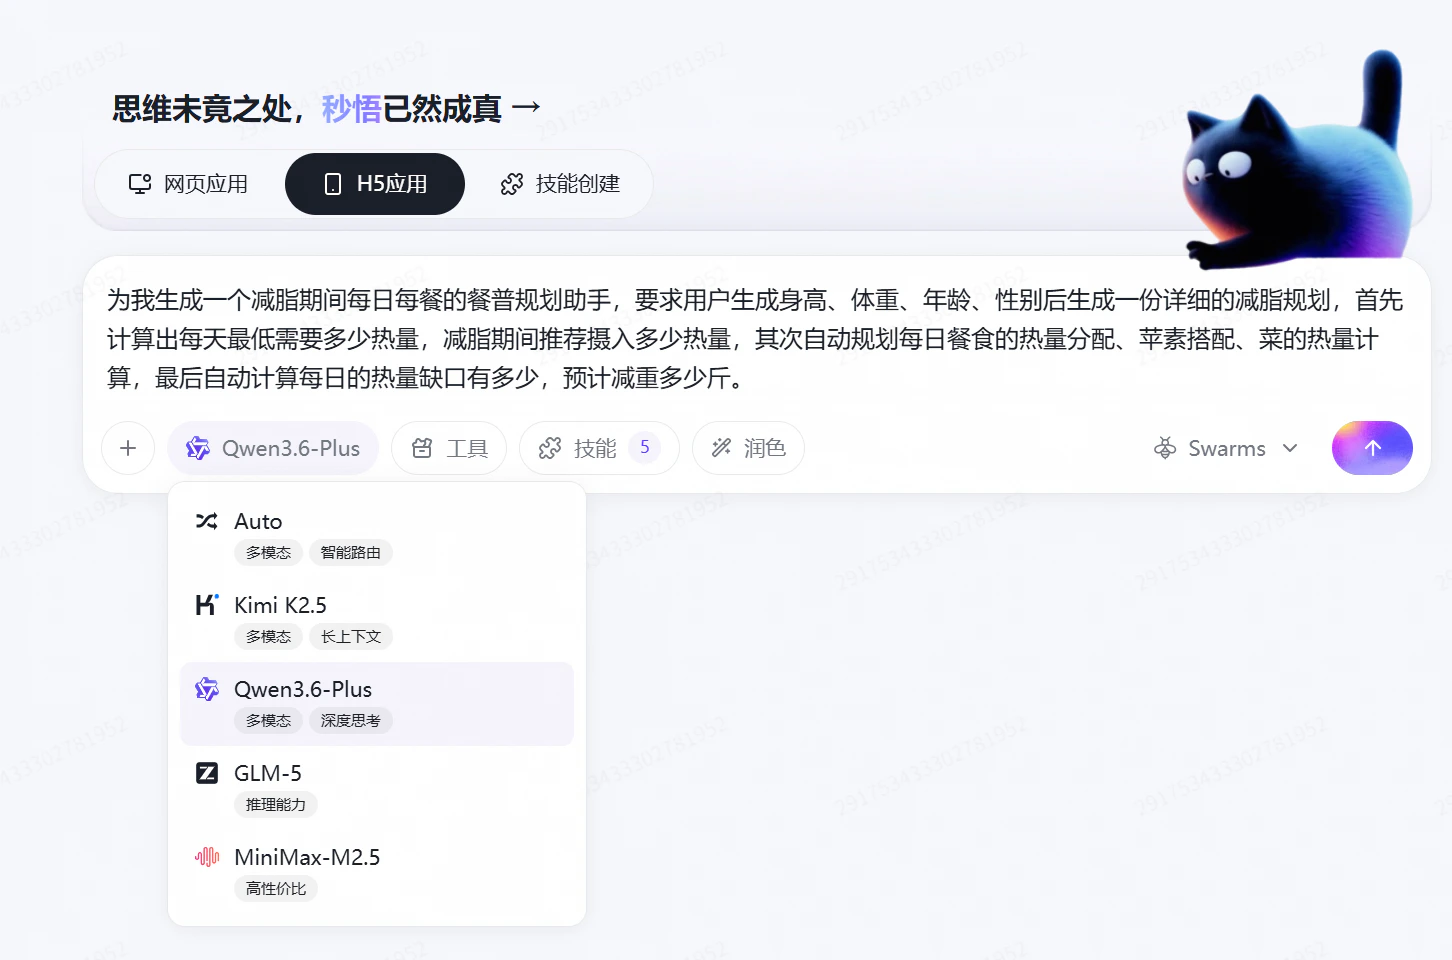Click the 秒悟 headline arrow link
Screen dimensions: 1452x960
526,107
